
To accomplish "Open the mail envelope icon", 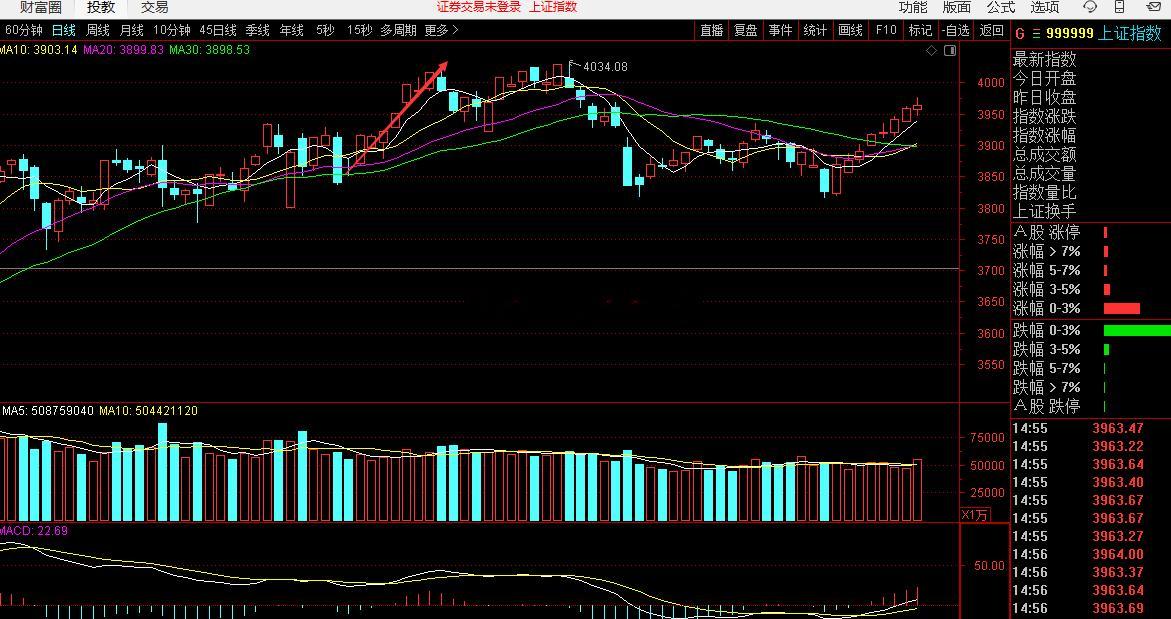I will pos(1155,7).
